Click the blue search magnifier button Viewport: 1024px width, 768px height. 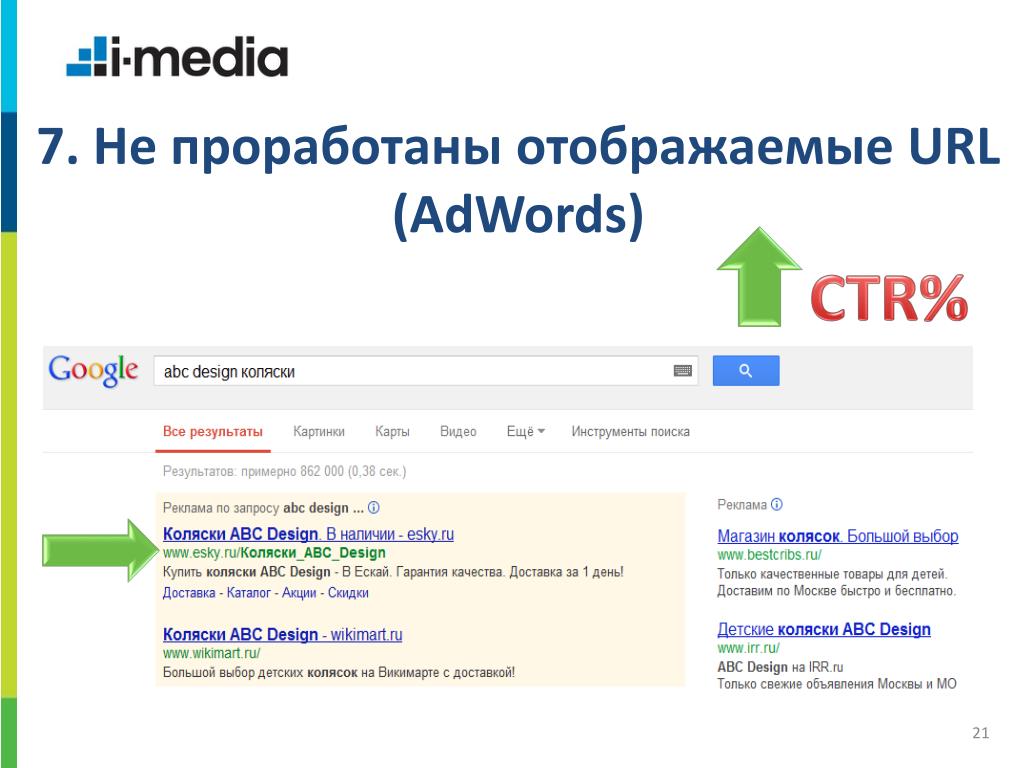(746, 370)
